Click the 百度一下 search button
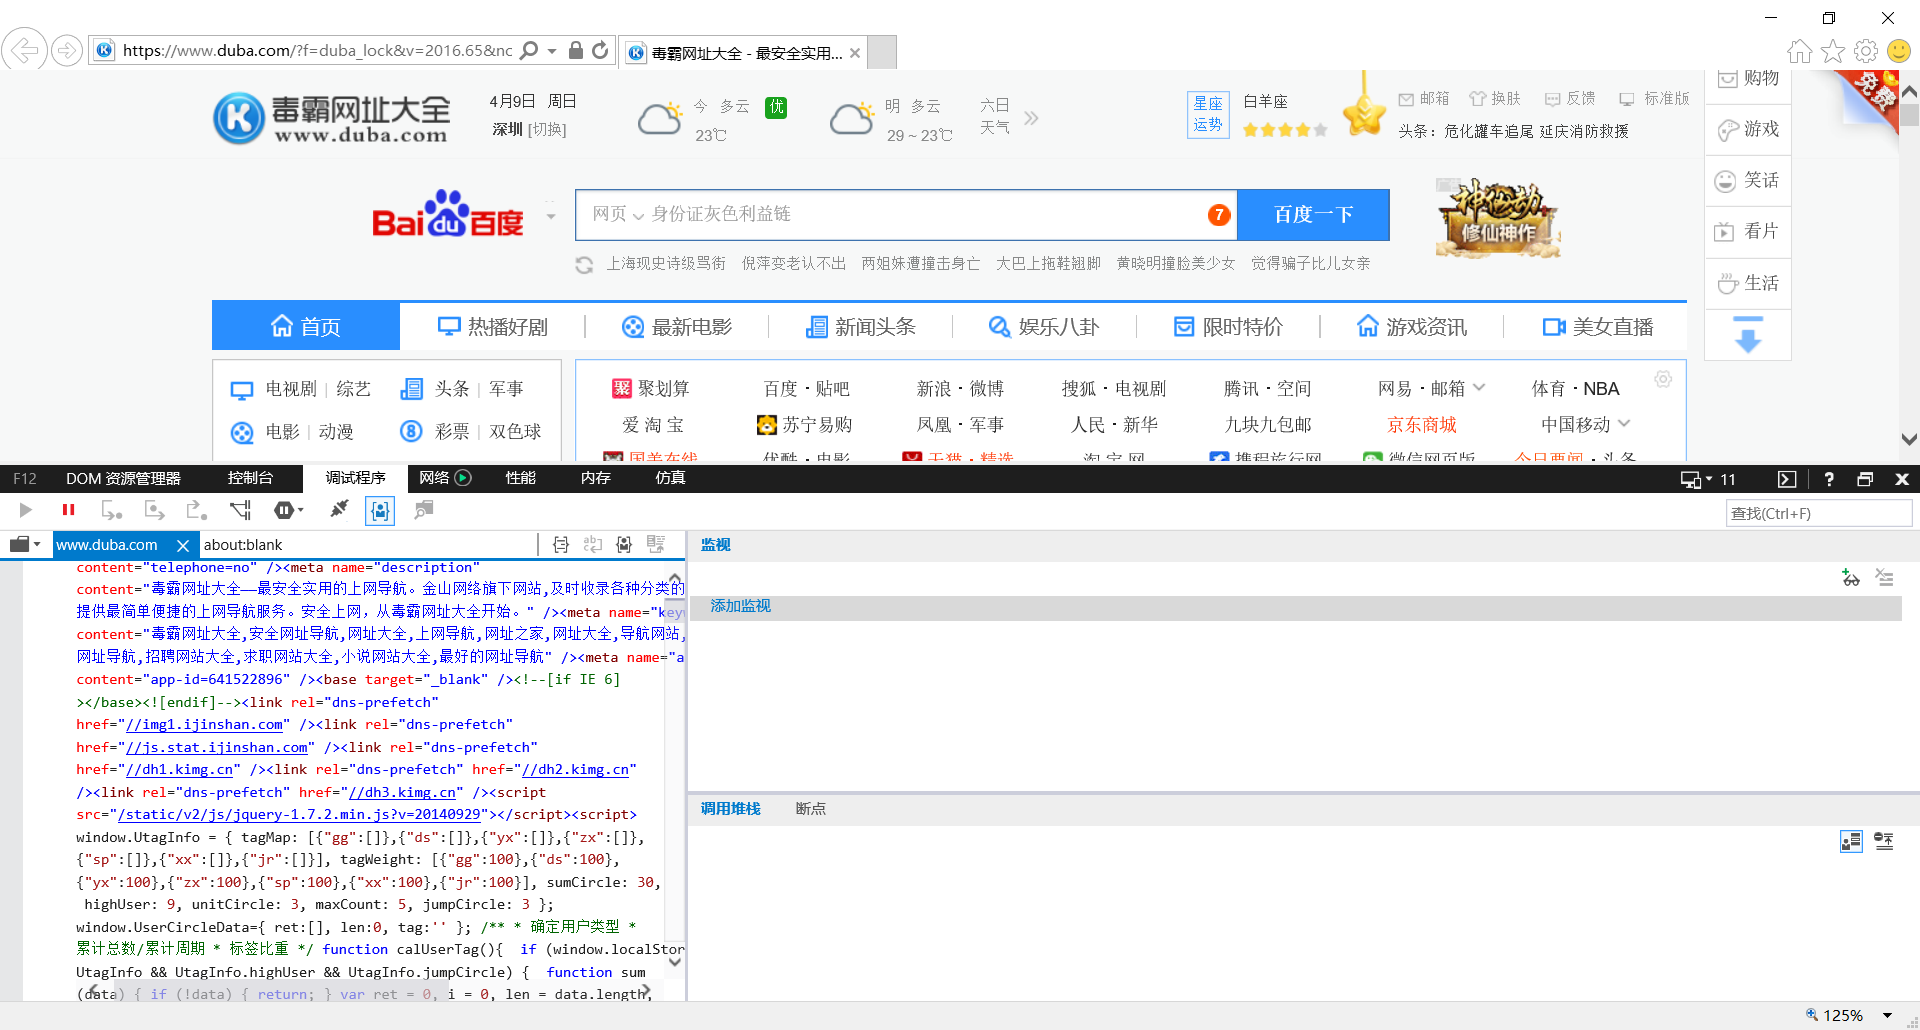This screenshot has height=1030, width=1920. 1313,215
